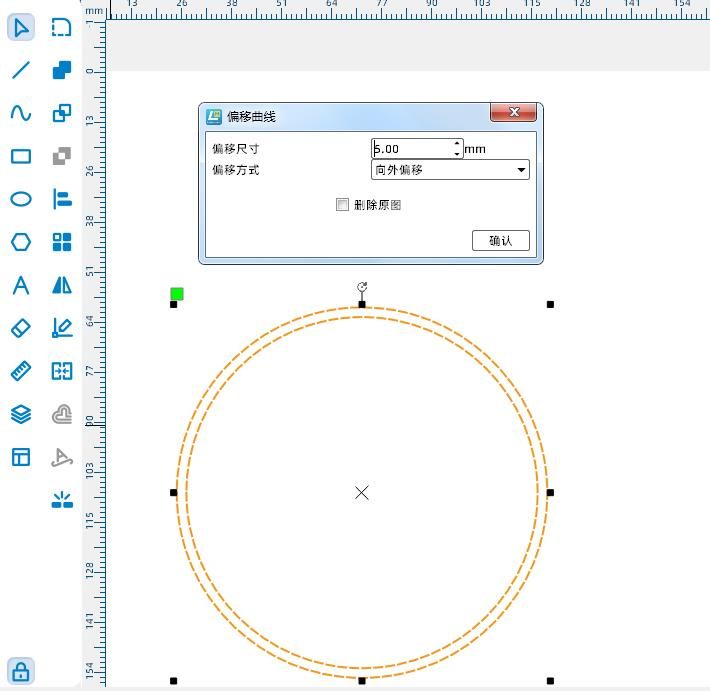Pick the rectangle shape tool
This screenshot has height=691, width=710.
21,156
